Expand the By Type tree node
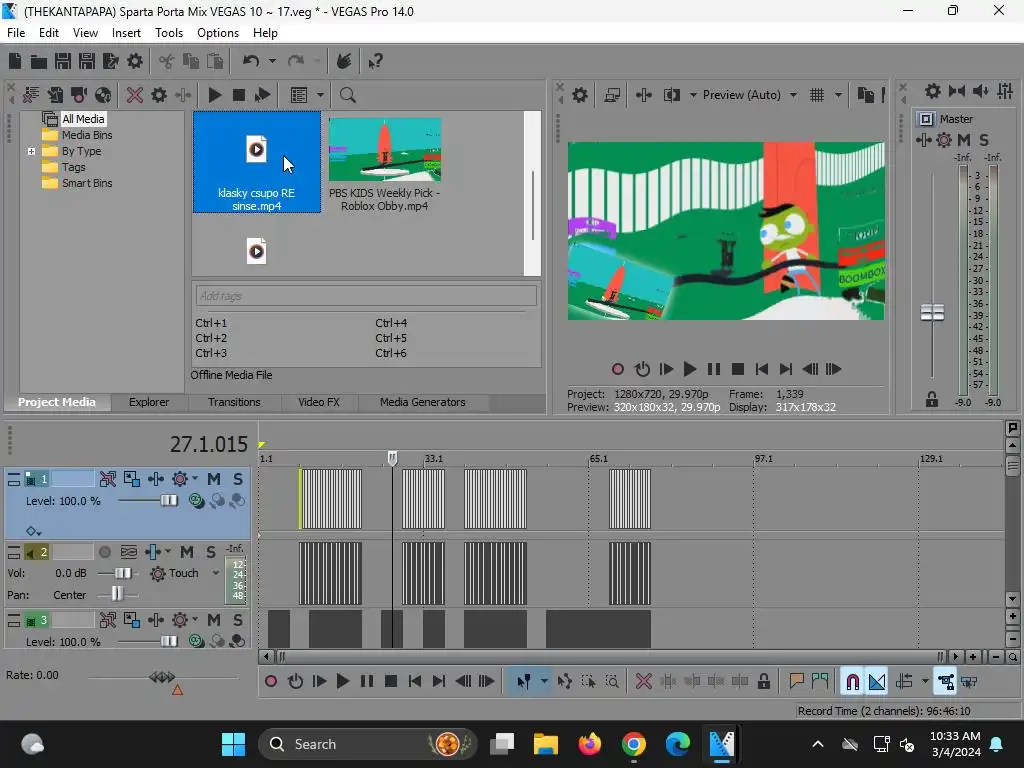1024x768 pixels. [x=31, y=152]
